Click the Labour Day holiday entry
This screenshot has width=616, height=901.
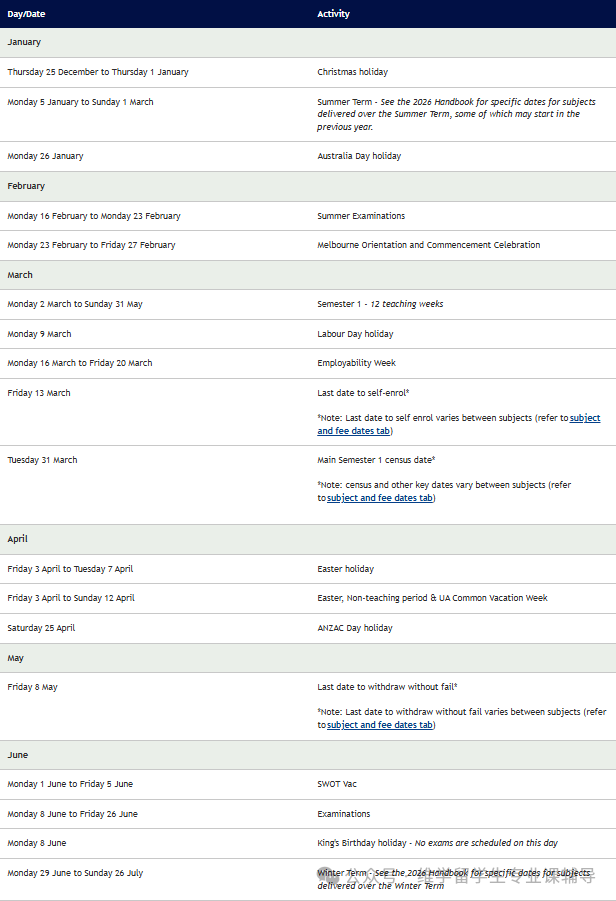(355, 334)
